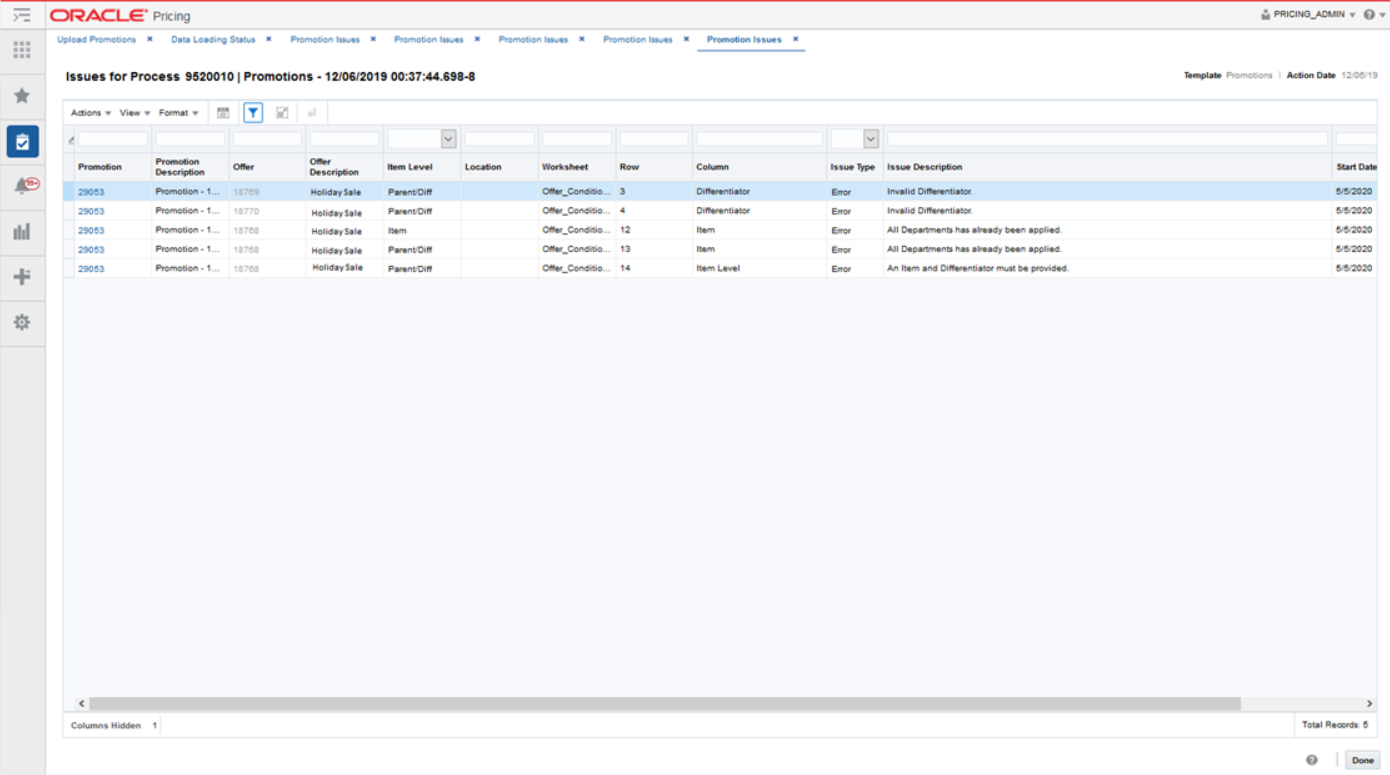Viewport: 1390px width, 775px height.
Task: Open the Actions menu
Action: [x=91, y=113]
